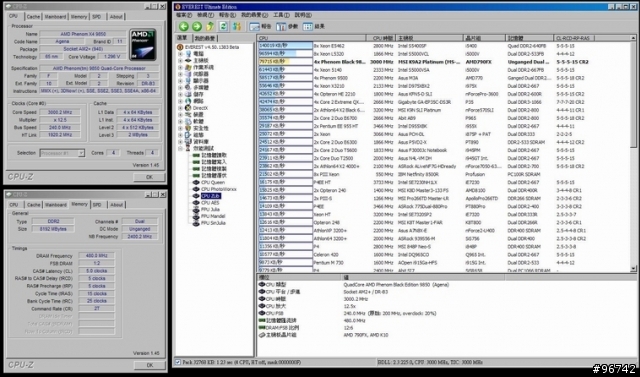Select the 2x Core 2 Duo E6700 row
Screen dimensions: 640x377
[444, 118]
